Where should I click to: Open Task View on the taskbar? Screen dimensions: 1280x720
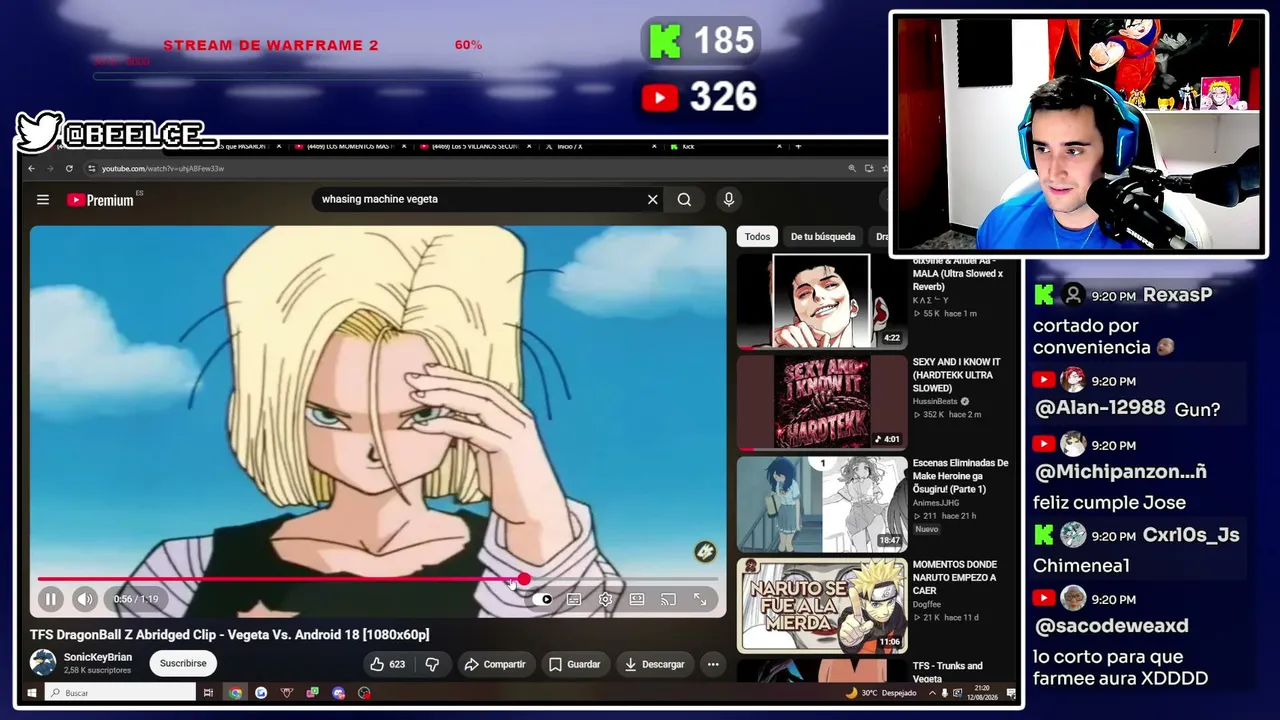click(208, 692)
